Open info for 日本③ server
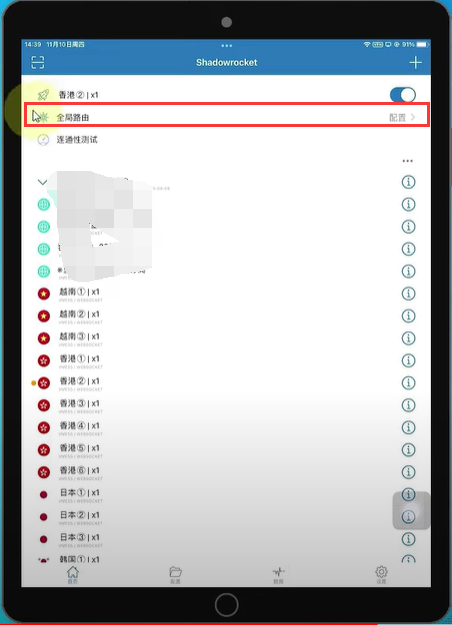The height and width of the screenshot is (625, 452). 408,539
